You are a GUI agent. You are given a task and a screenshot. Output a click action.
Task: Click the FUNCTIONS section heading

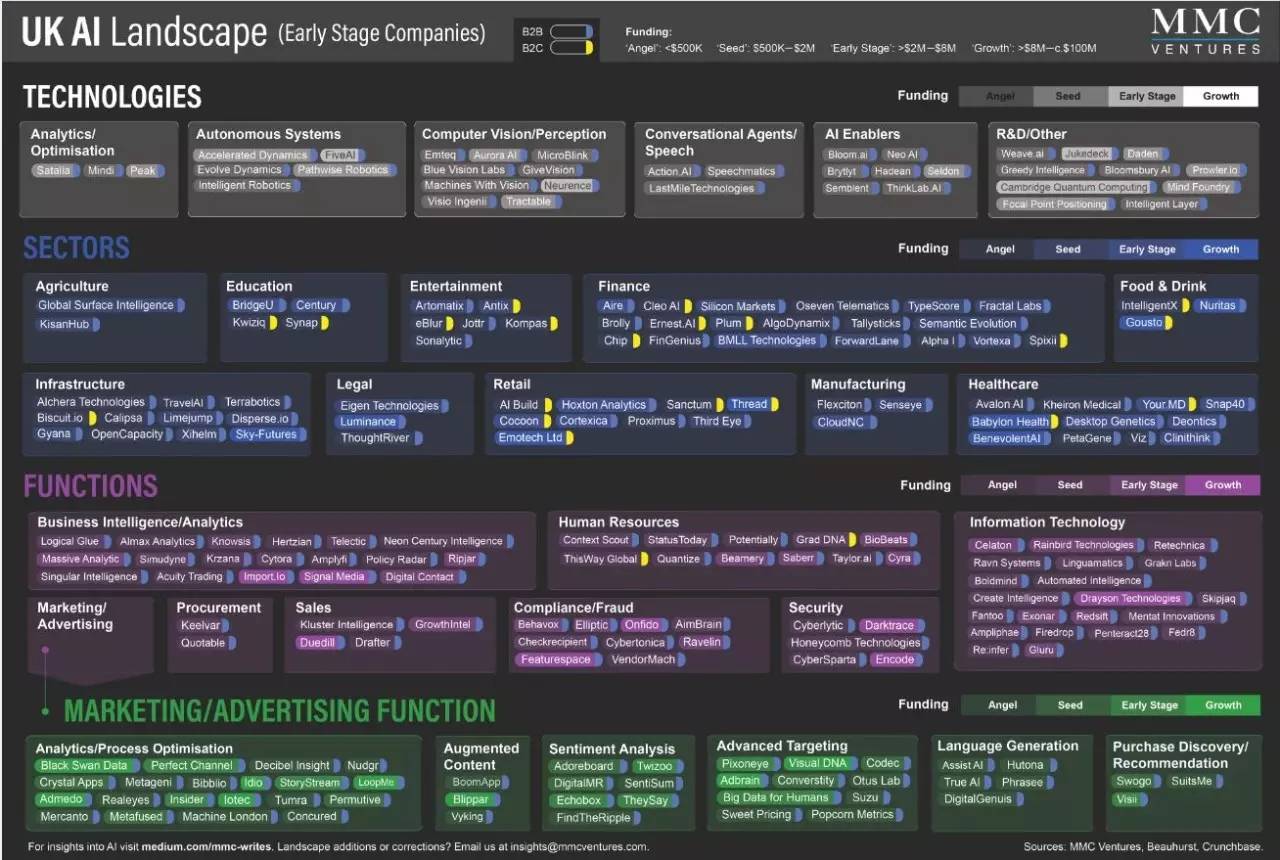coord(90,486)
